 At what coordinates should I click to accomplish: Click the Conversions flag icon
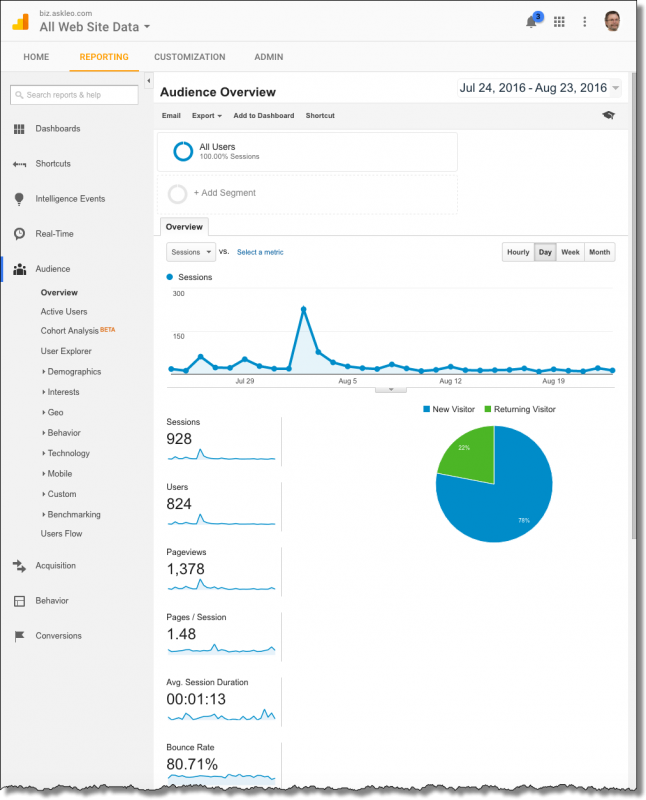(19, 636)
